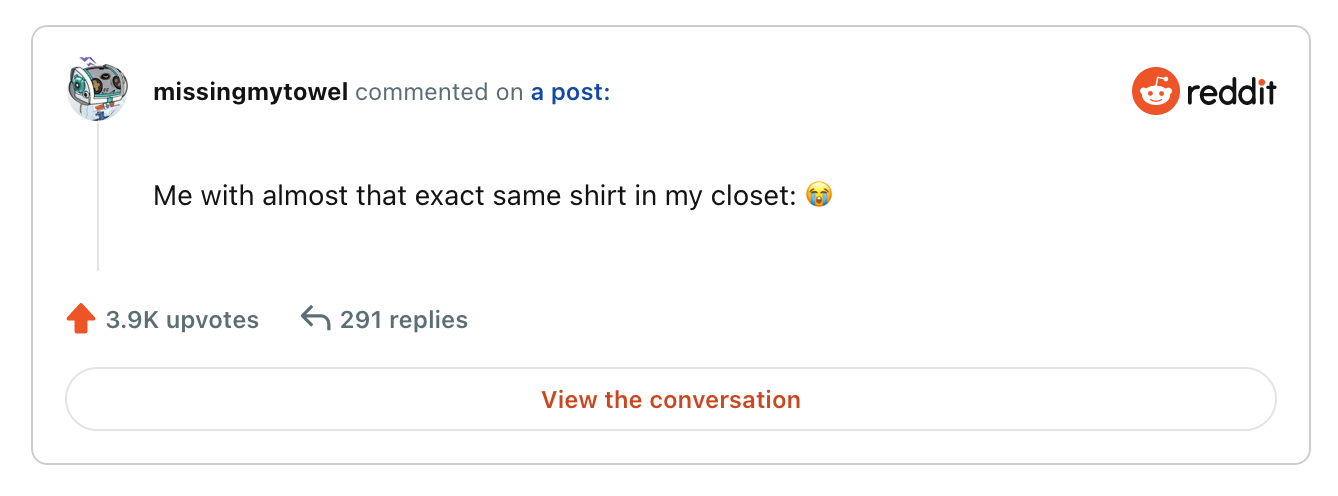This screenshot has height=496, width=1338.
Task: Open Reddit via the Snoo logo icon
Action: pos(1155,92)
